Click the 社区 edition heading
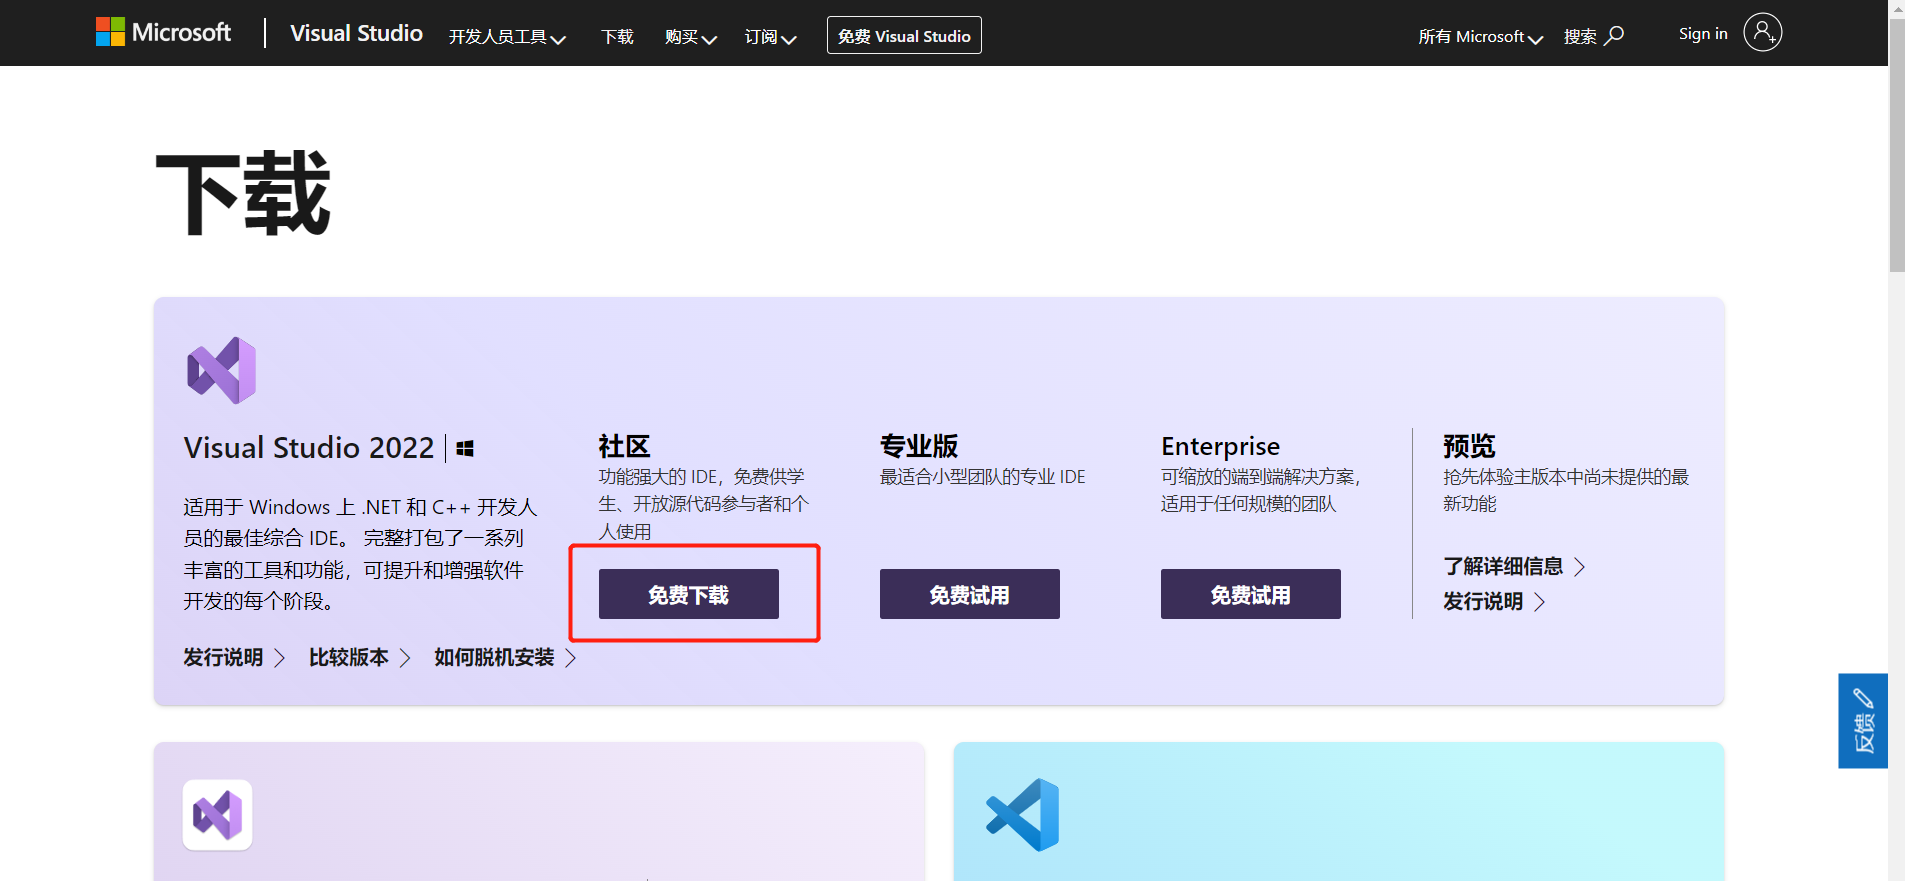The height and width of the screenshot is (881, 1905). pos(624,446)
